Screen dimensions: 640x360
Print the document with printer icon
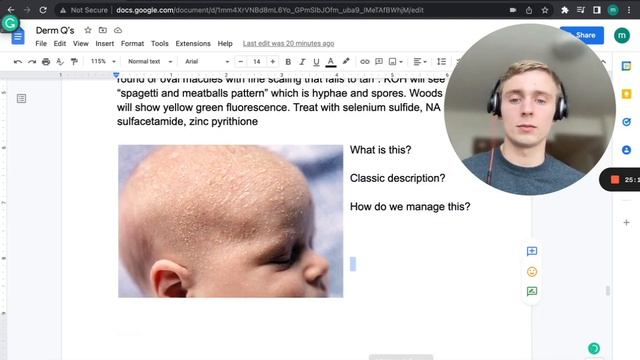(x=46, y=62)
